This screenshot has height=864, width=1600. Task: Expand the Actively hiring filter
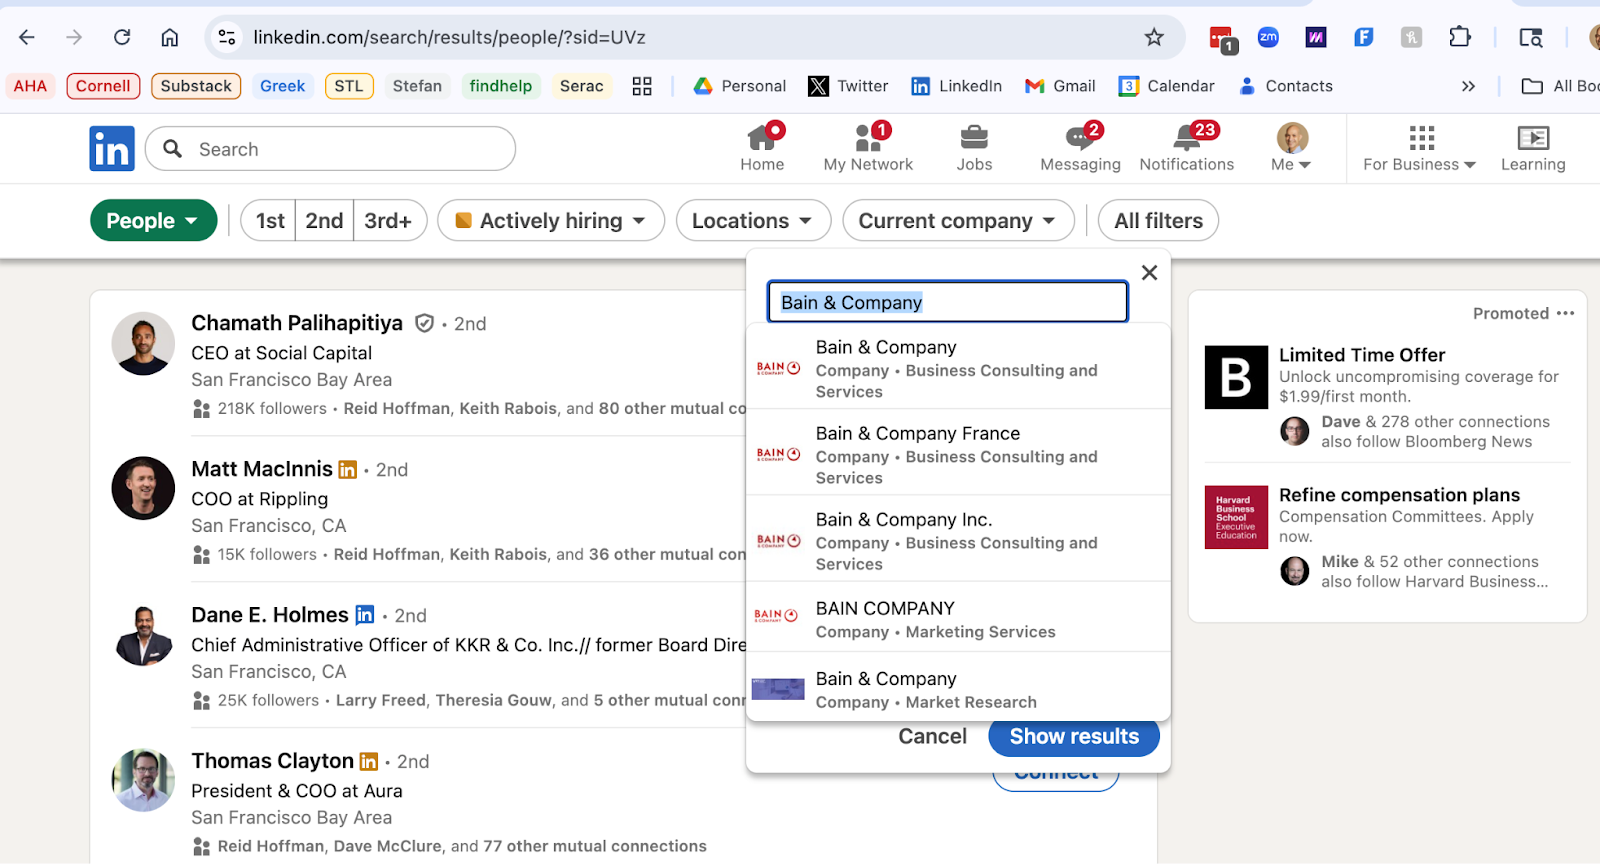(551, 221)
